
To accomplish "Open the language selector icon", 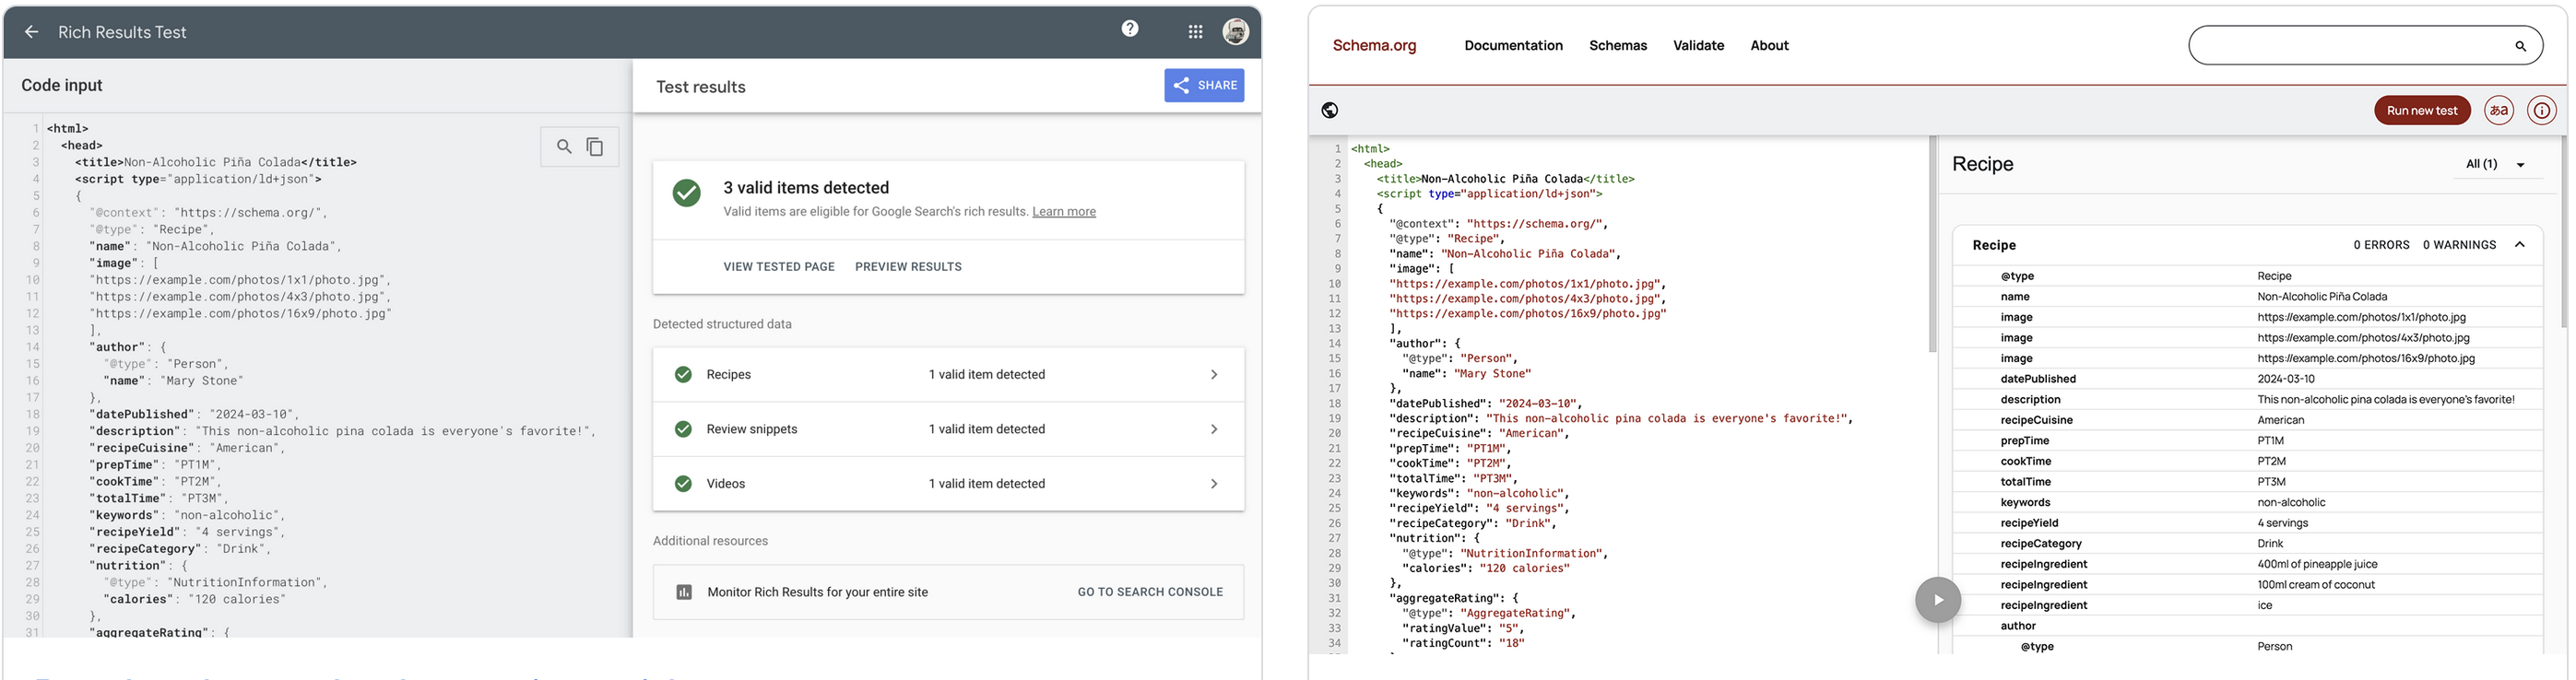I will click(x=2499, y=111).
